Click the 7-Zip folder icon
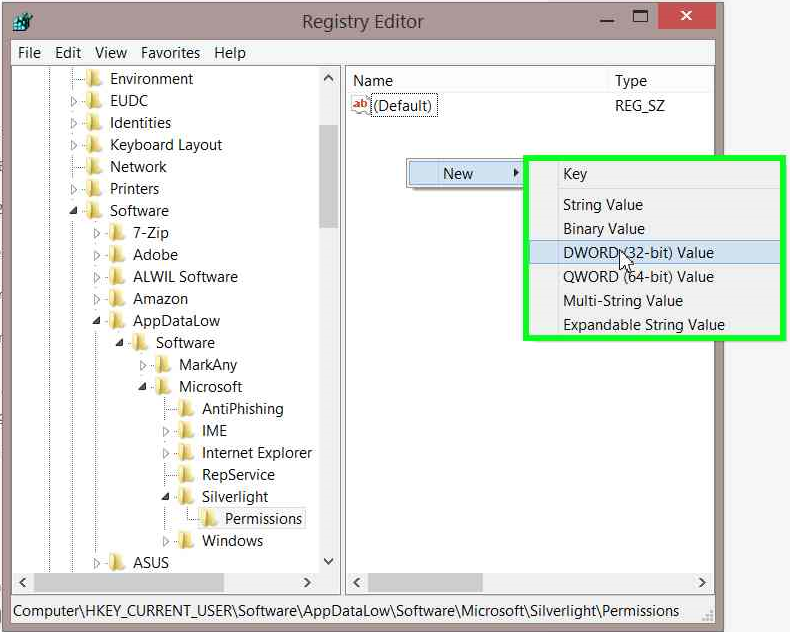This screenshot has height=632, width=790. [117, 233]
